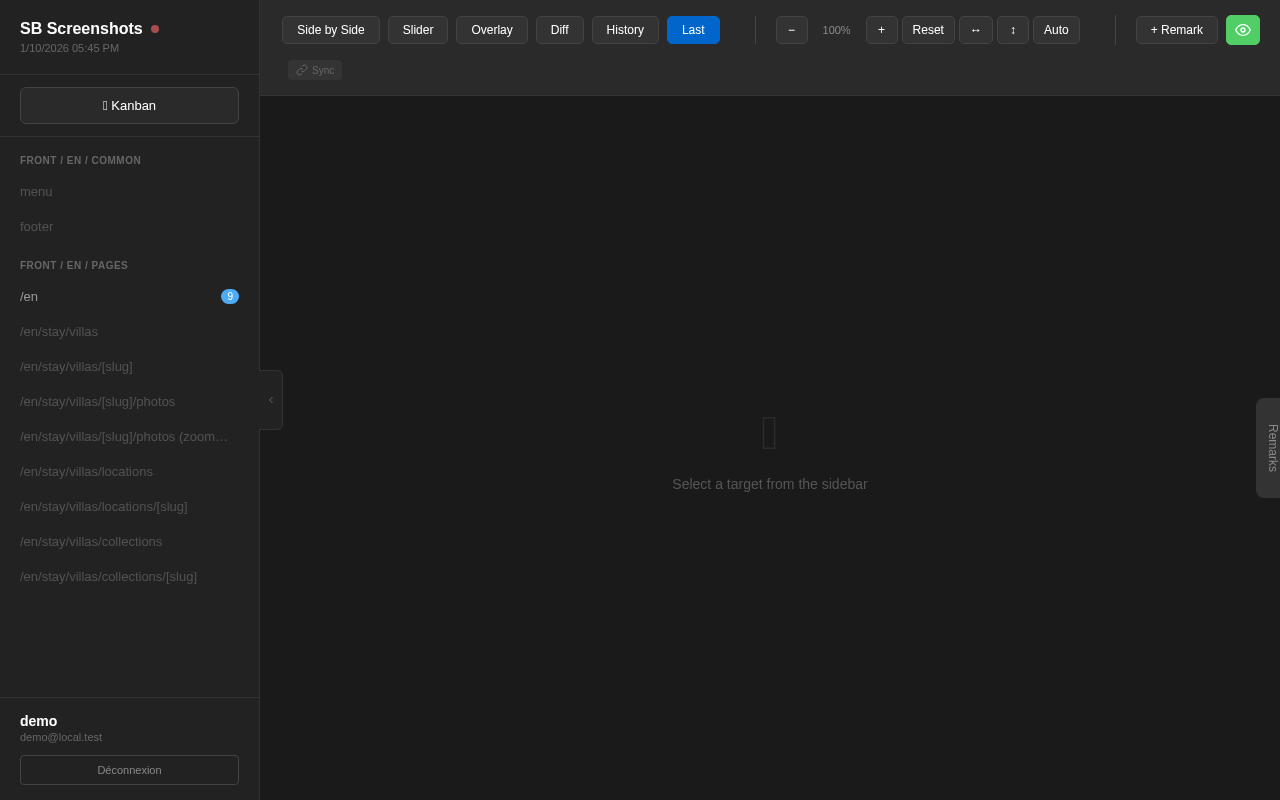Reset the zoom level
Screen dimensions: 1280x800
928,30
